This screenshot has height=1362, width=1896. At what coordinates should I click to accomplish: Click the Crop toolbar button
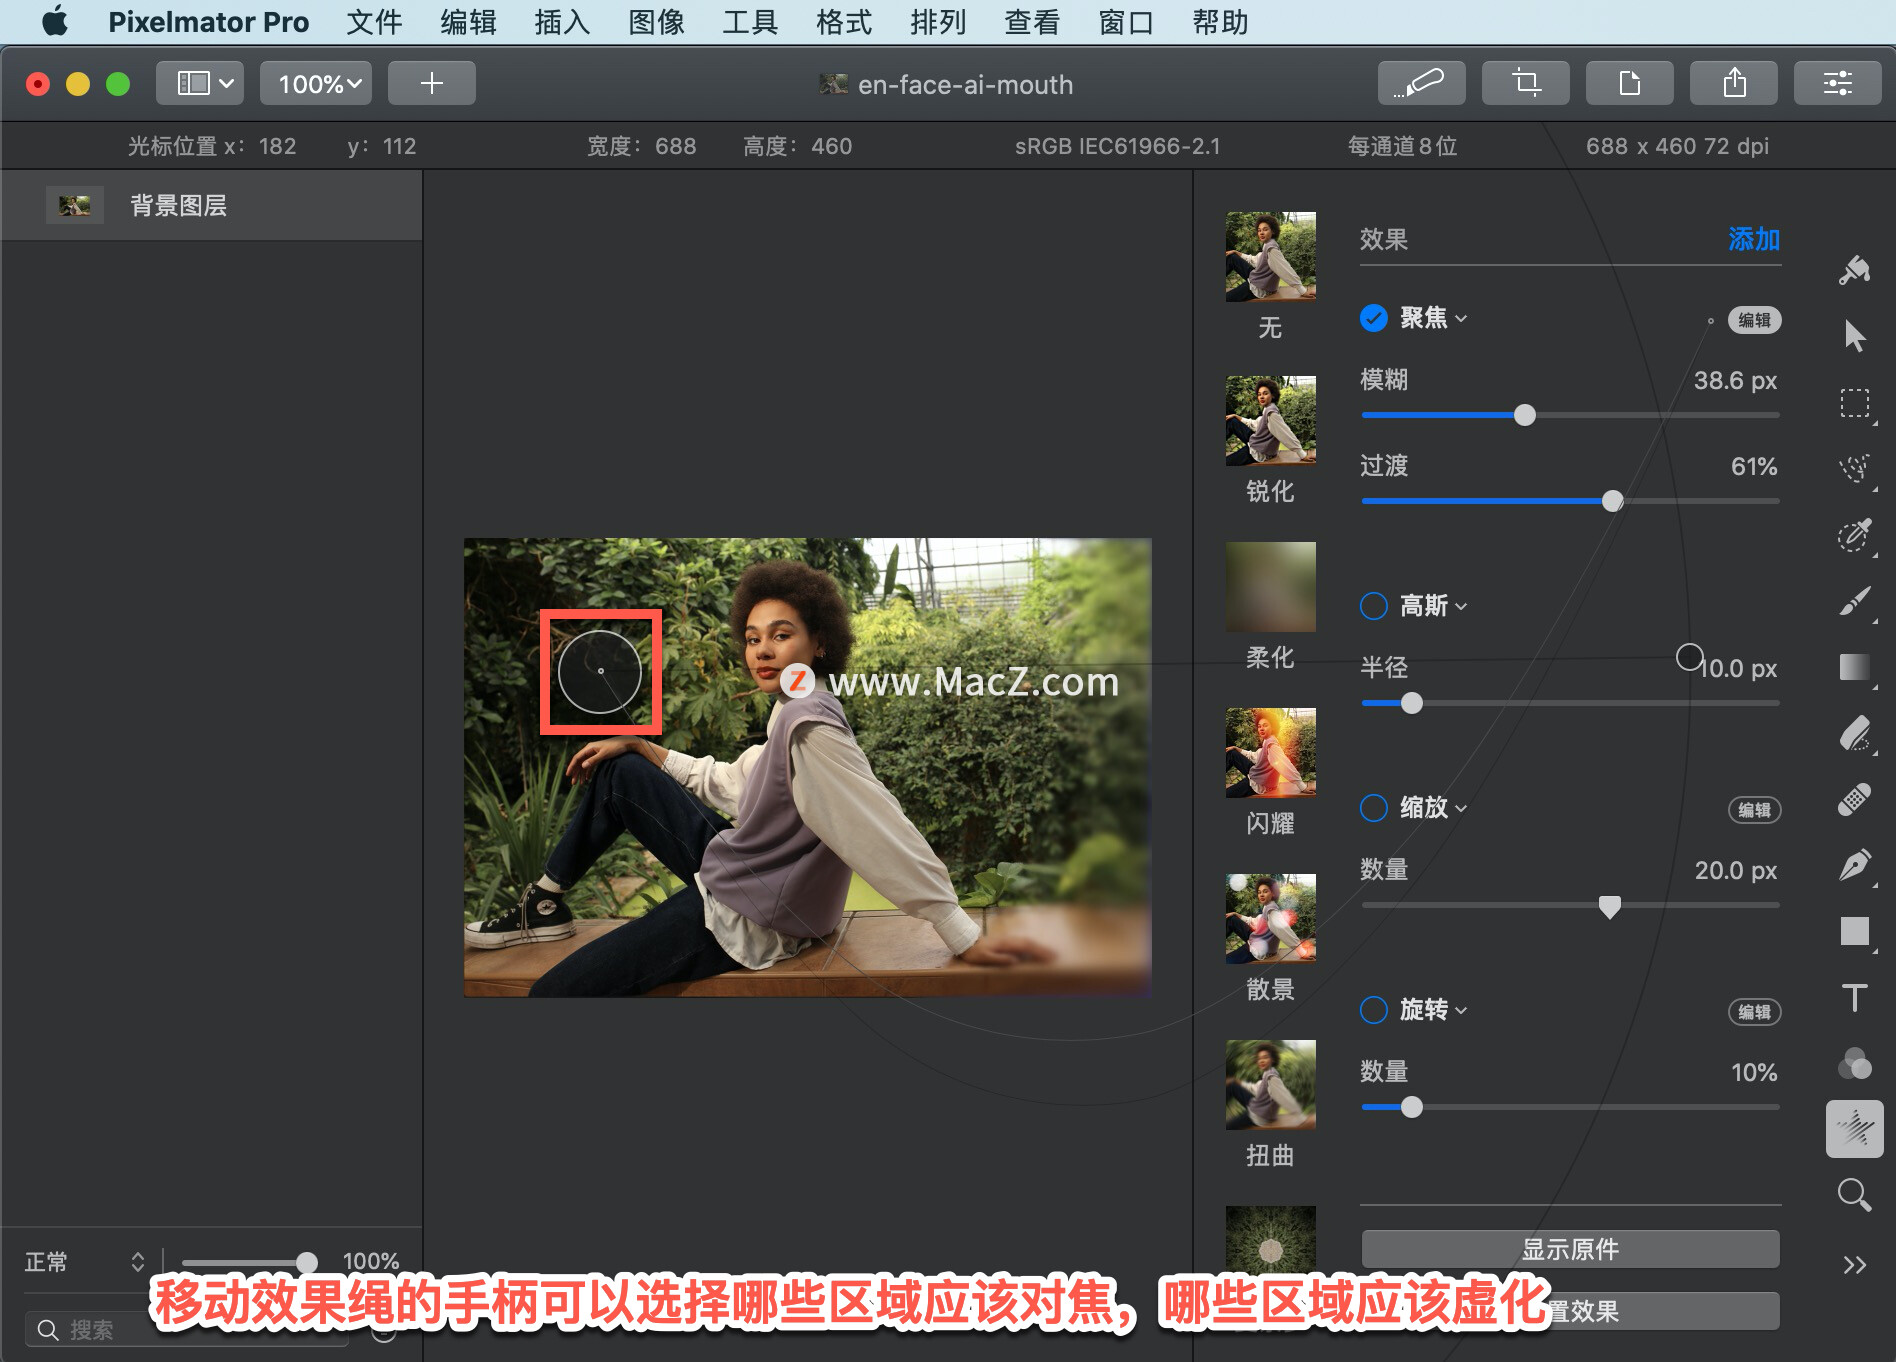pos(1526,83)
